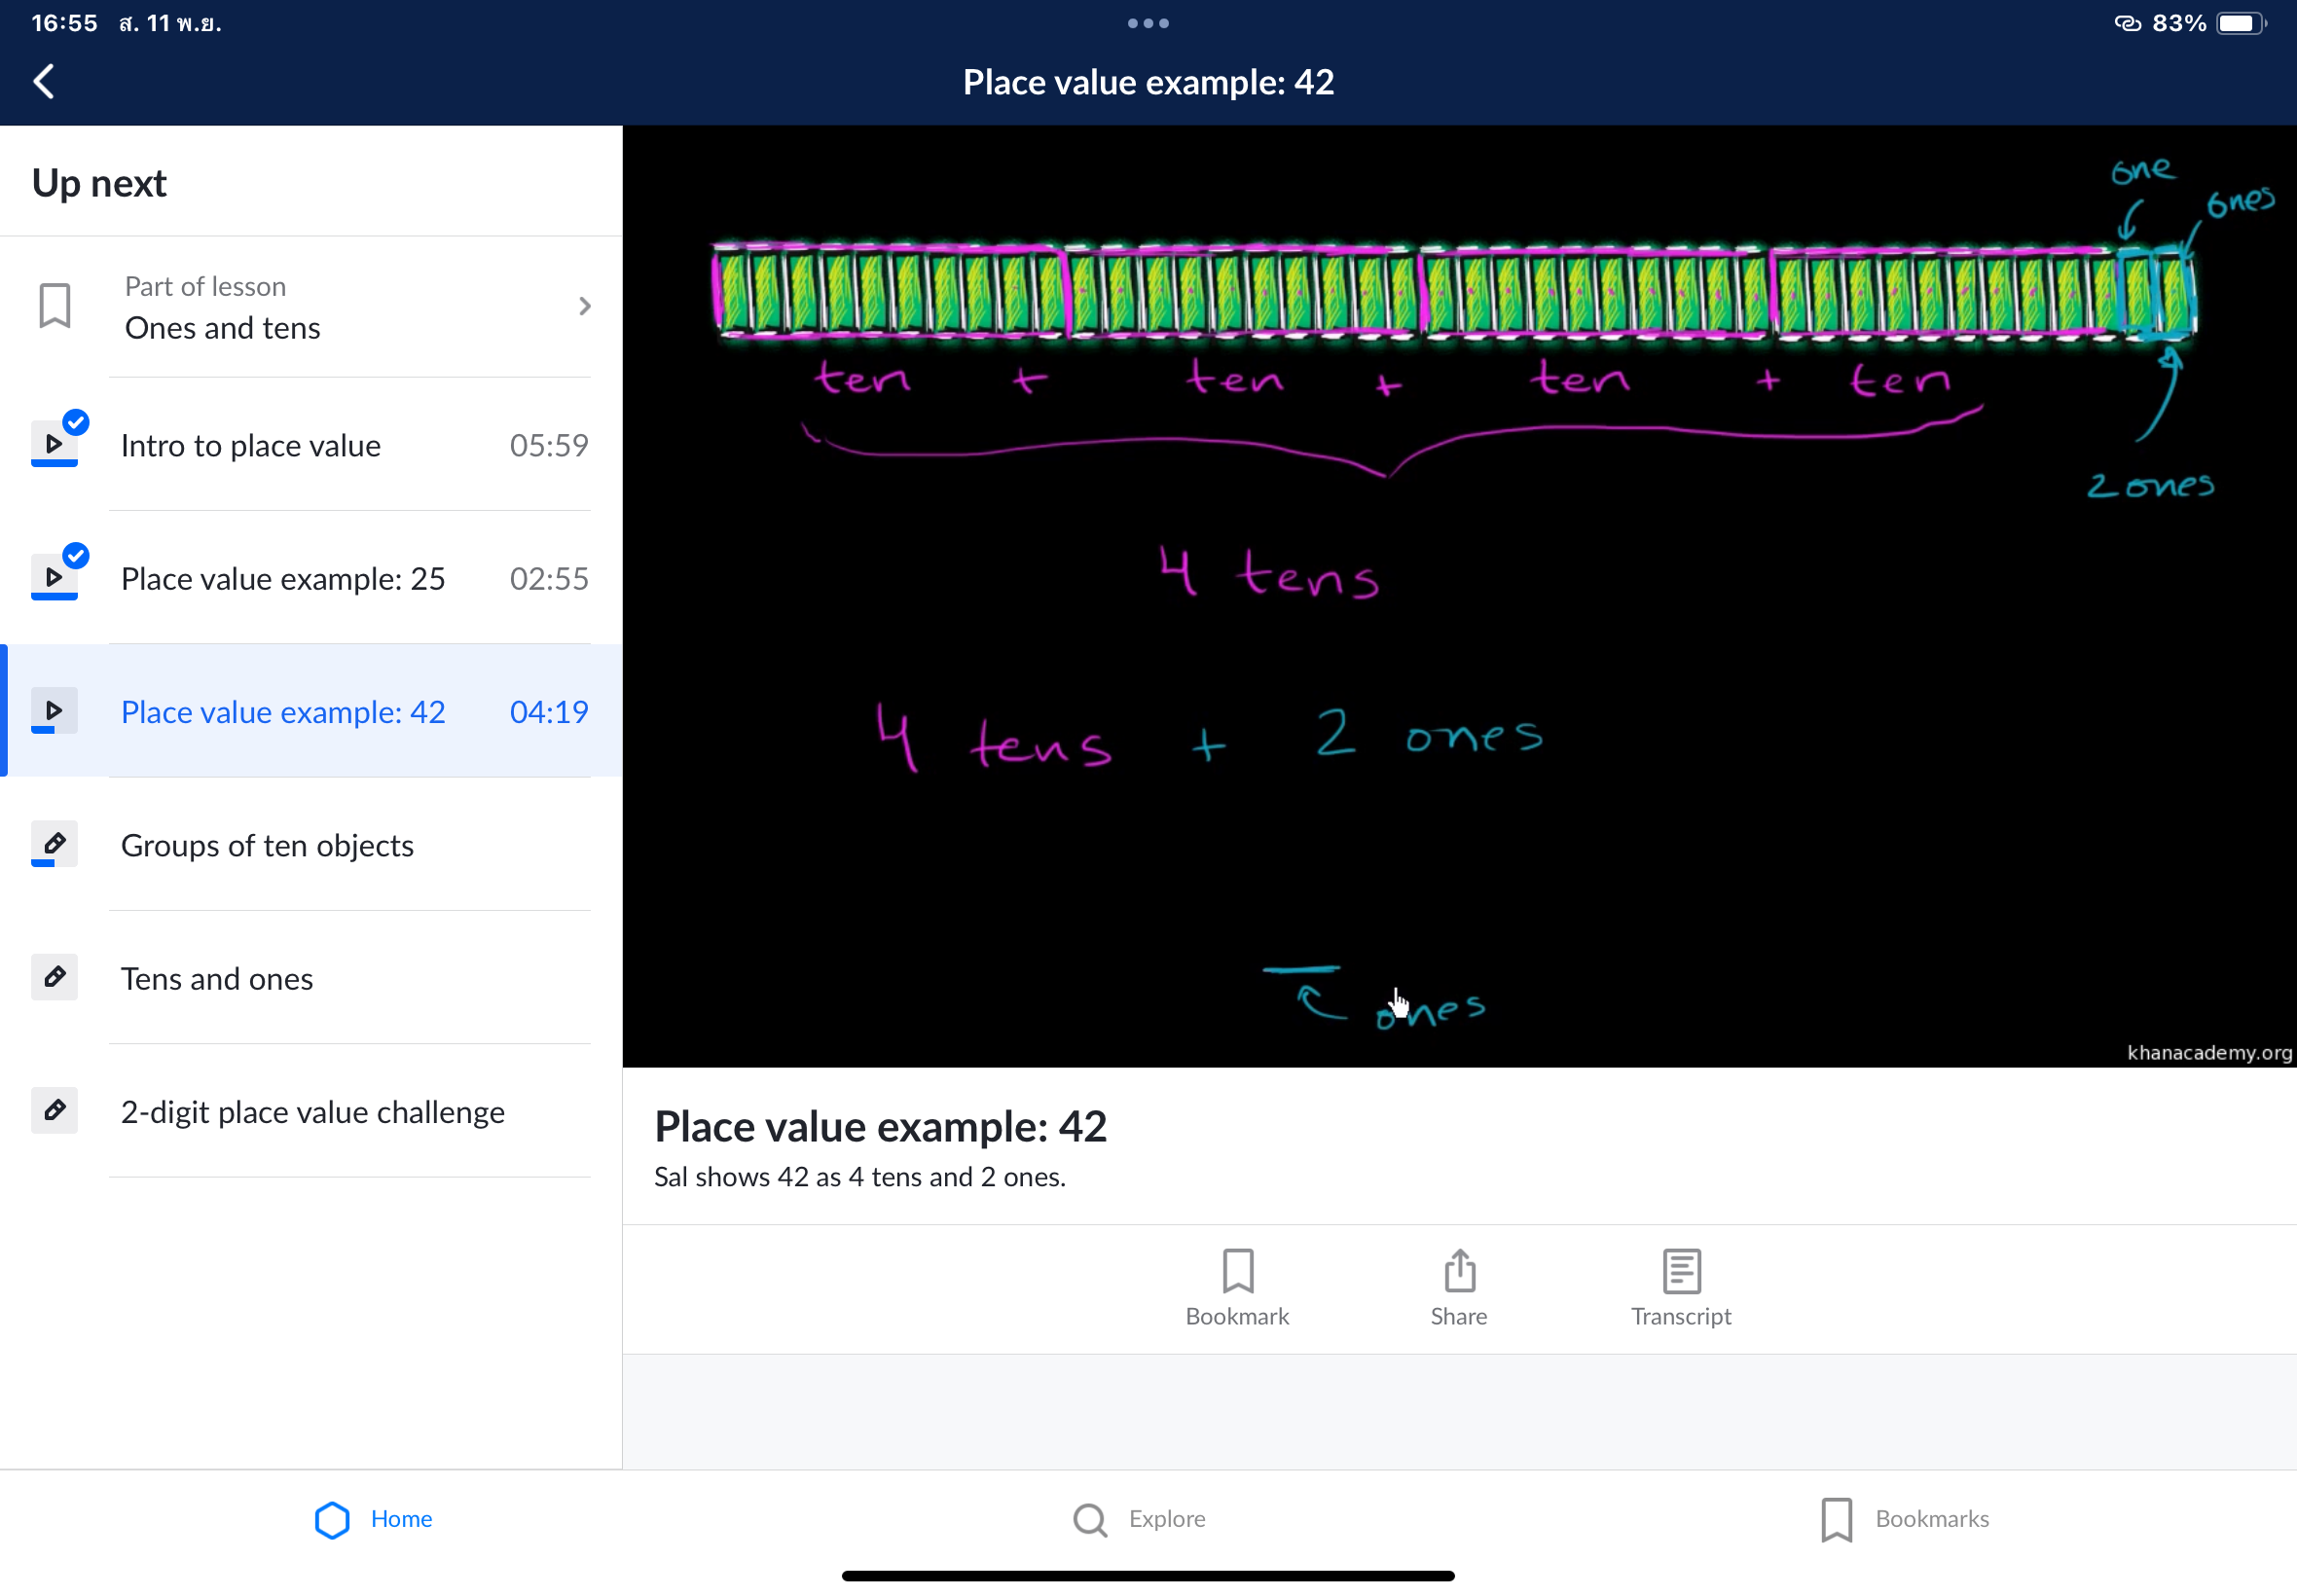Switch to the Explore tab
2297x1596 pixels.
pos(1139,1519)
